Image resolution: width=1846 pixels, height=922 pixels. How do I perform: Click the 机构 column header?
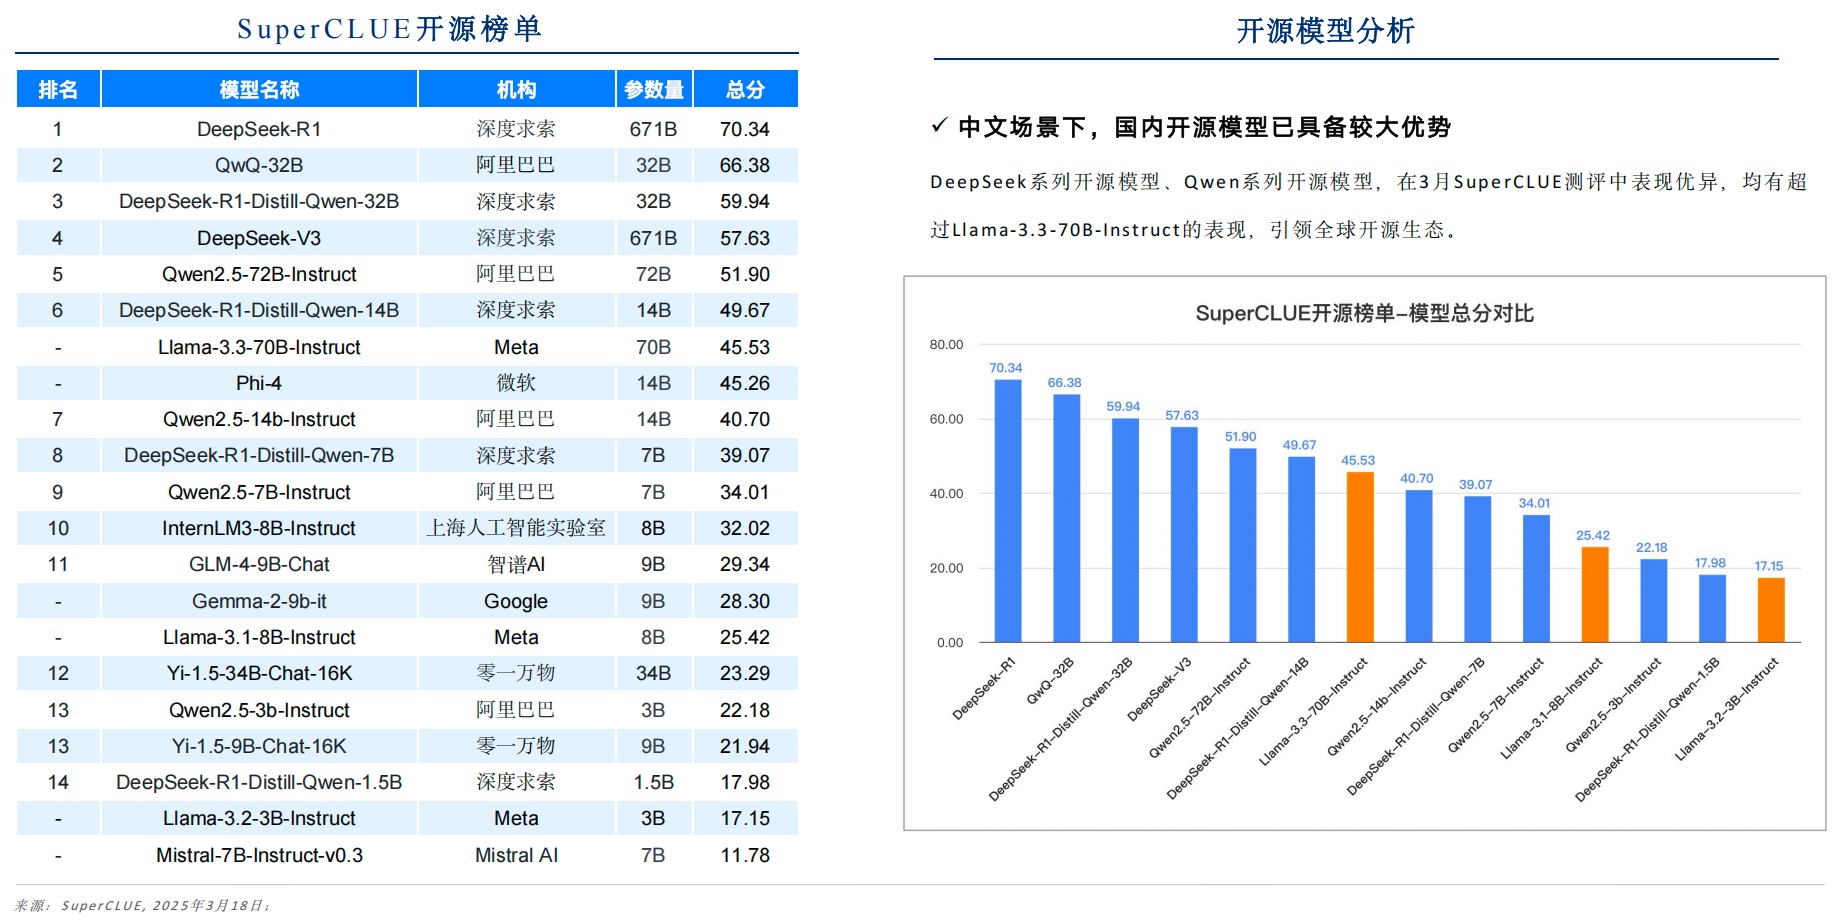[516, 89]
